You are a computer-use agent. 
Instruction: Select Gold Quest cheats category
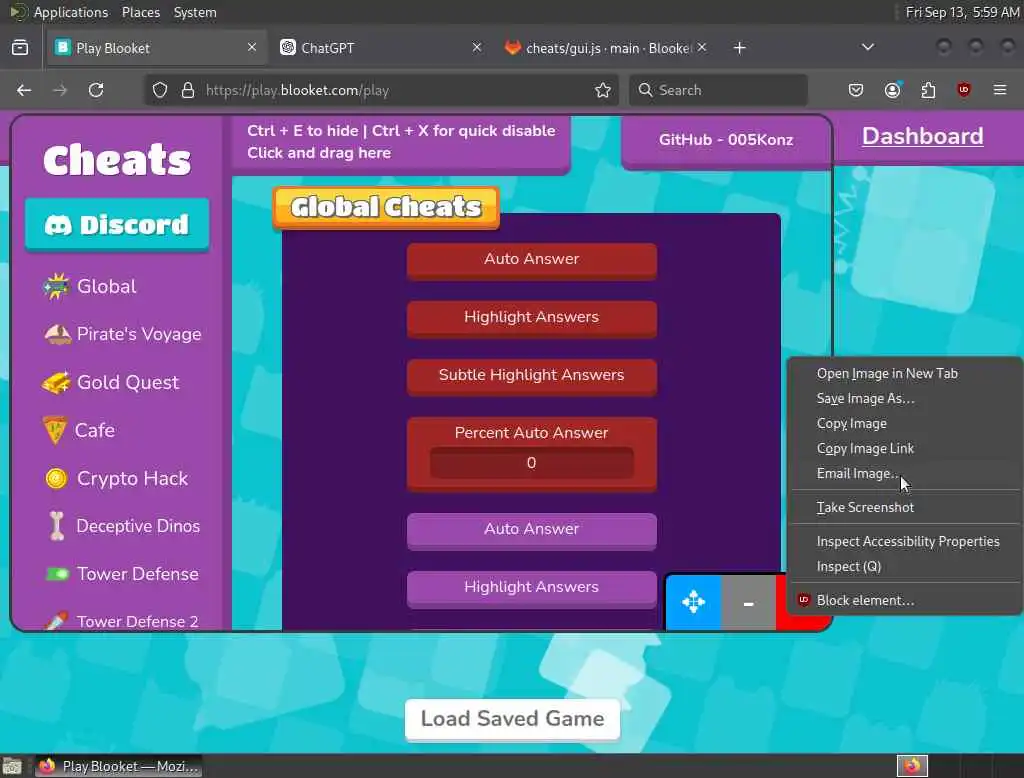click(111, 382)
